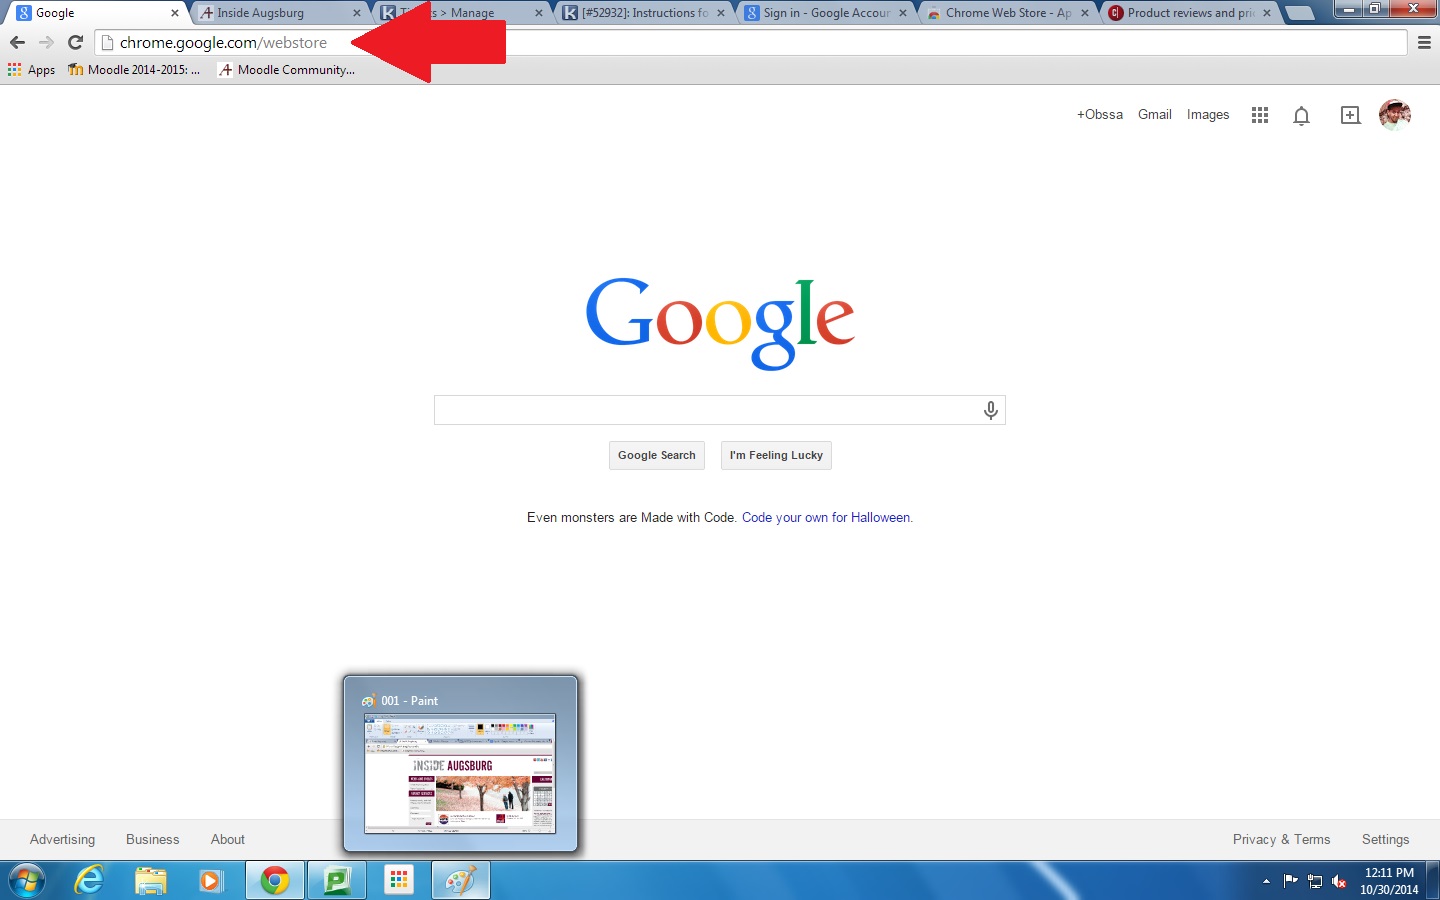
Task: Switch to the Manage tab
Action: 461,13
